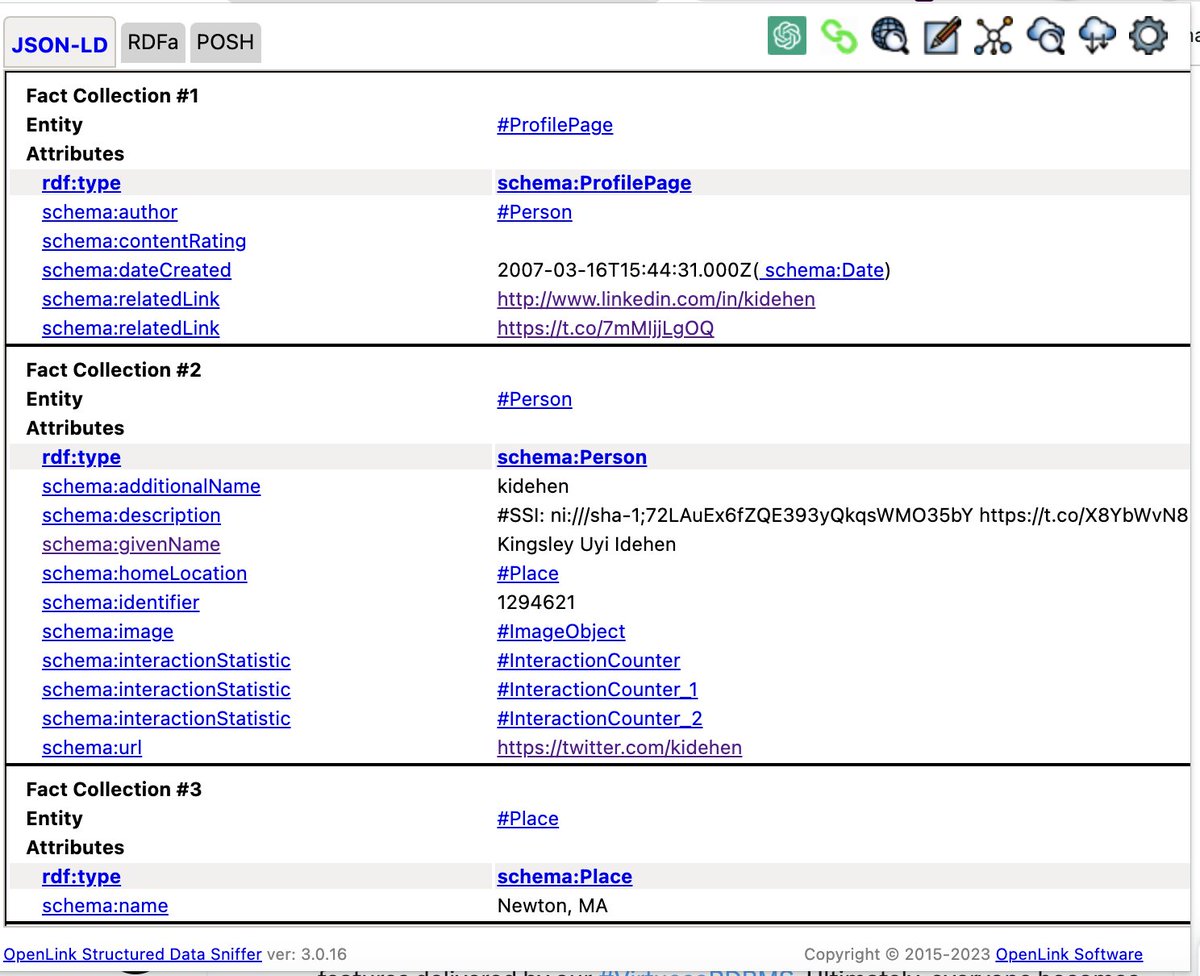Open the schema:ProfilePage link

(594, 183)
